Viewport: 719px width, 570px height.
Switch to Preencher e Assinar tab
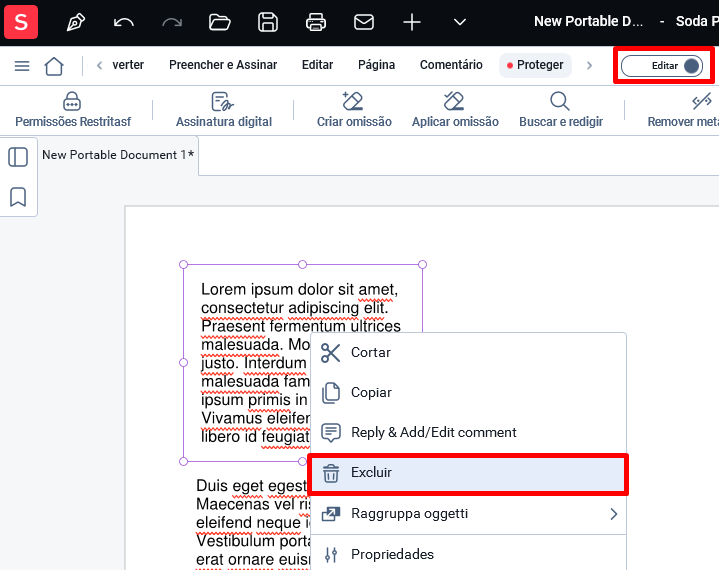pyautogui.click(x=223, y=65)
